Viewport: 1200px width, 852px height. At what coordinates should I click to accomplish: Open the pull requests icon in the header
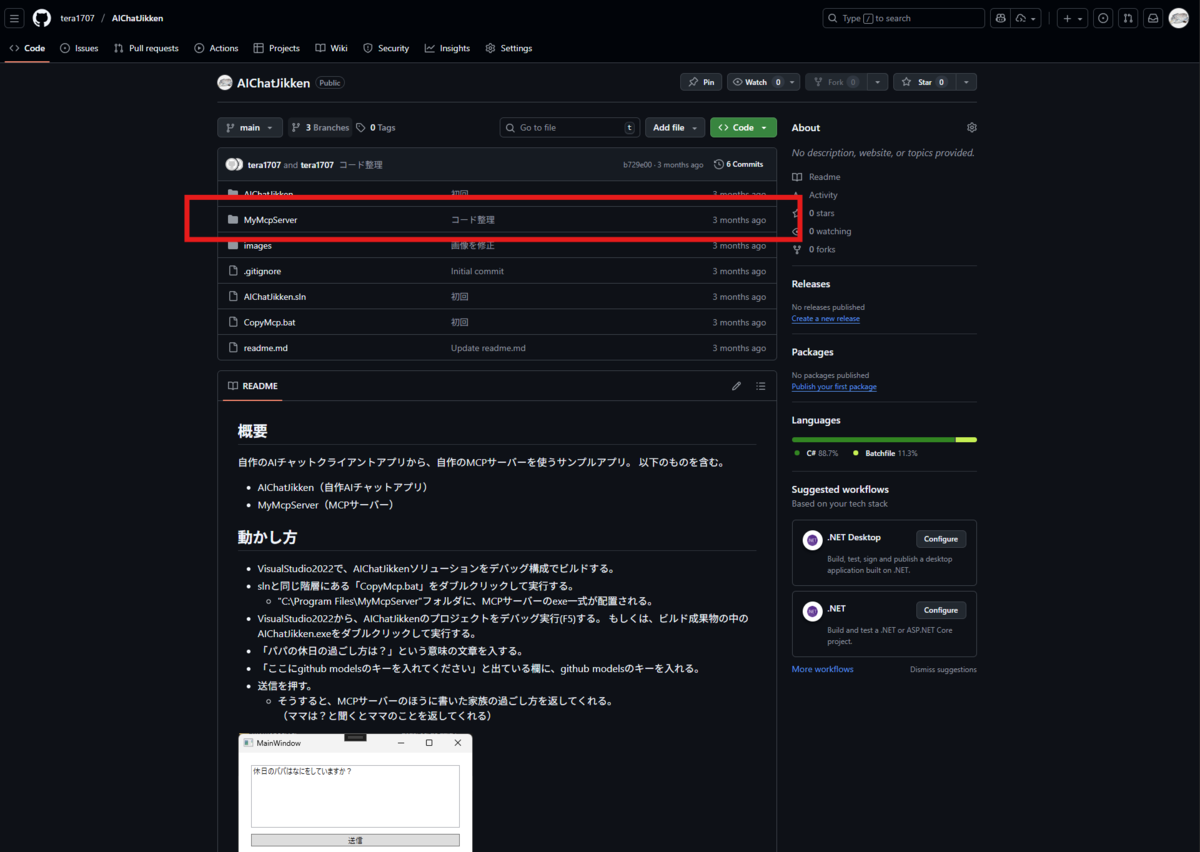1128,18
